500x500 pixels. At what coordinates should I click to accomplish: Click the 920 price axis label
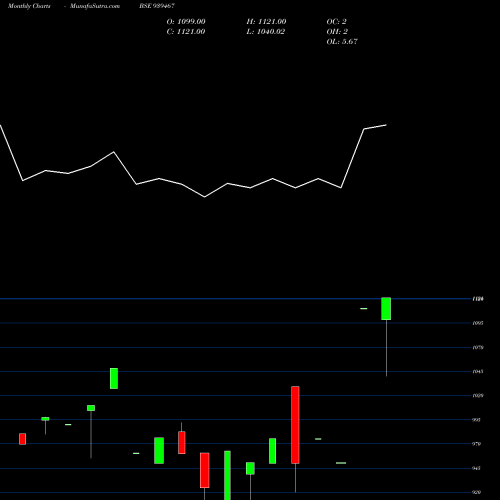coord(477,492)
